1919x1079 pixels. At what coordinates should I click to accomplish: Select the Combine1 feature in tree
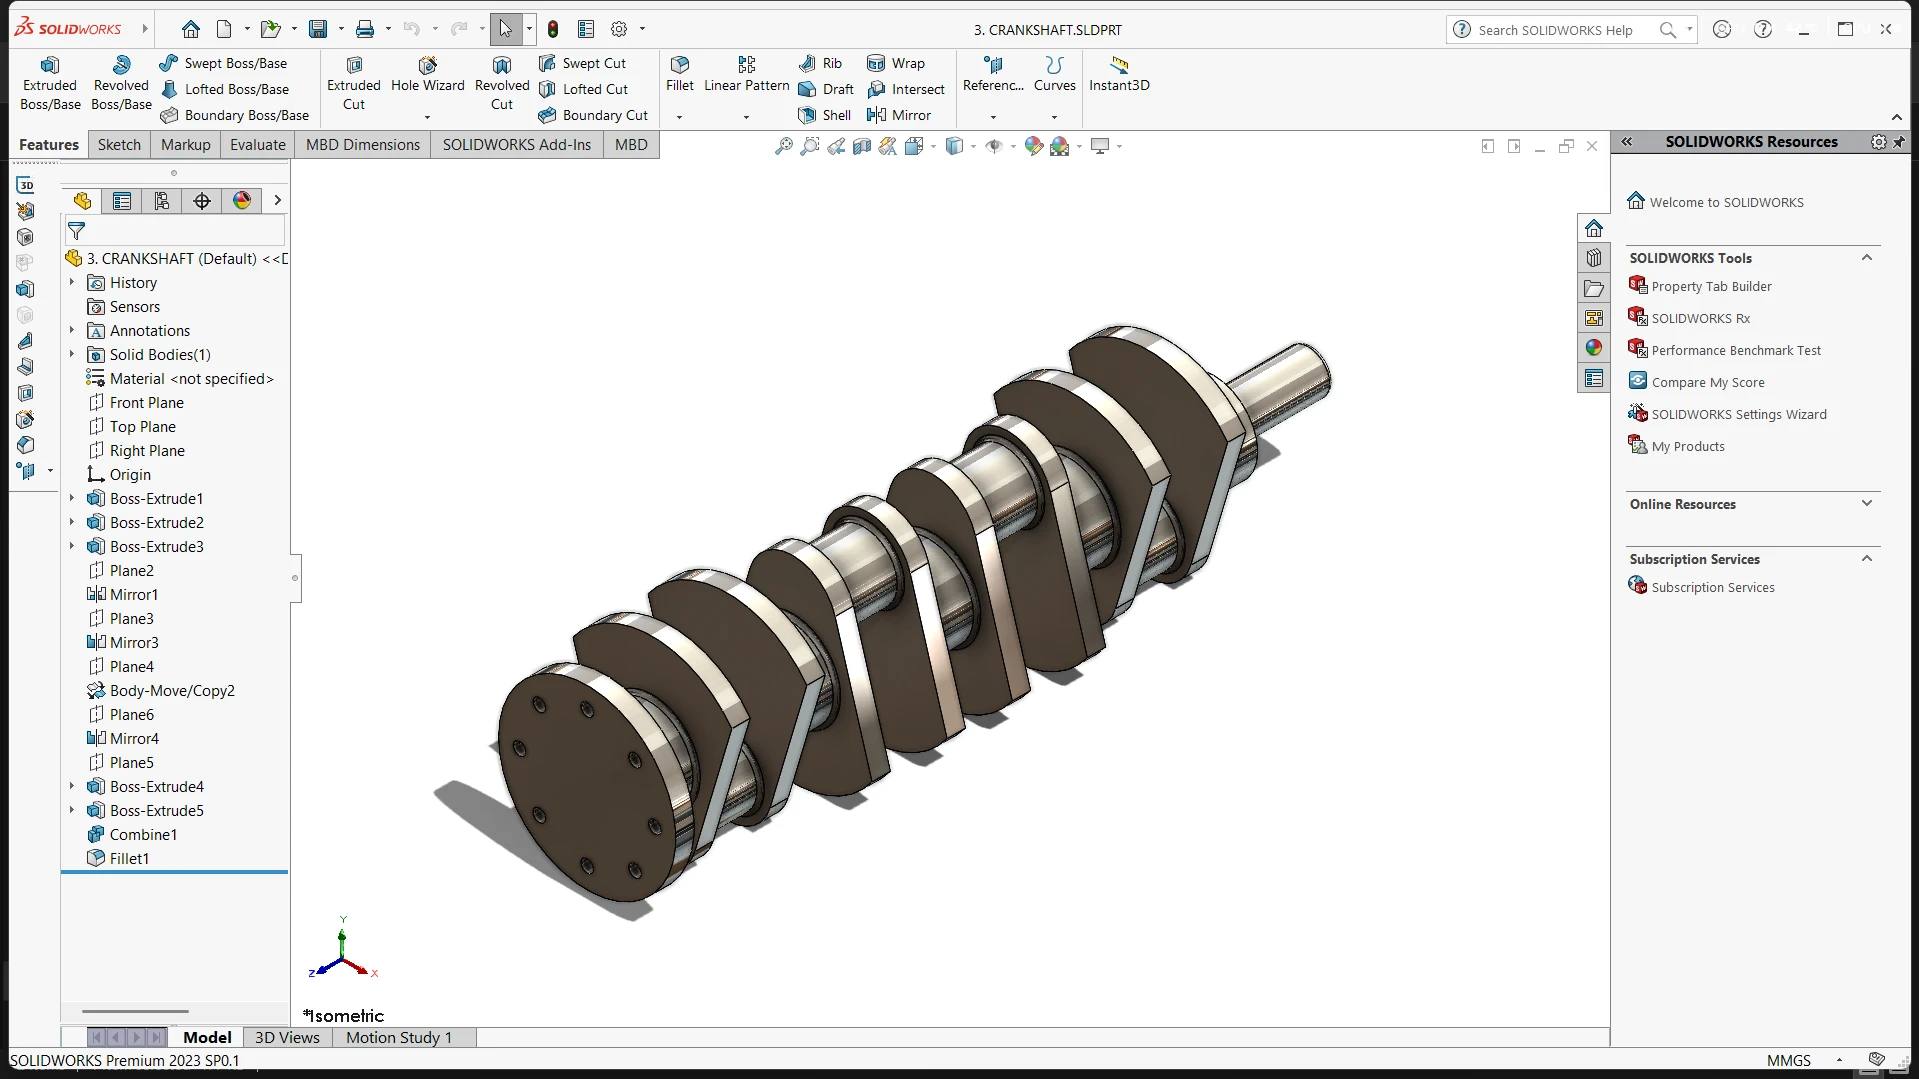tap(143, 834)
